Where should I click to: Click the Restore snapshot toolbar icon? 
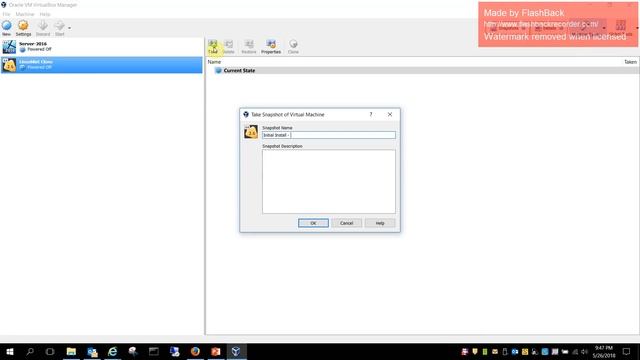click(249, 47)
